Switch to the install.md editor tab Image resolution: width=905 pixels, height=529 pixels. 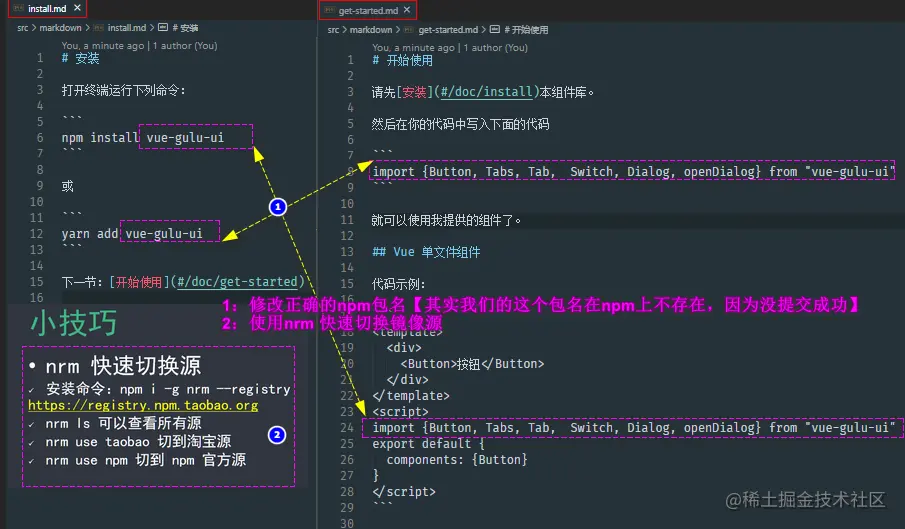click(x=47, y=9)
